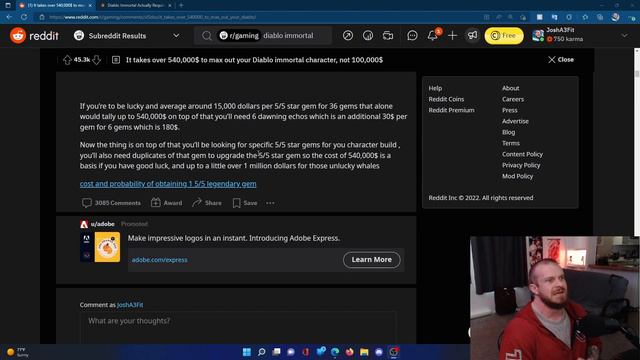Click the megaphone Advertise icon
This screenshot has width=640, height=360.
472,36
